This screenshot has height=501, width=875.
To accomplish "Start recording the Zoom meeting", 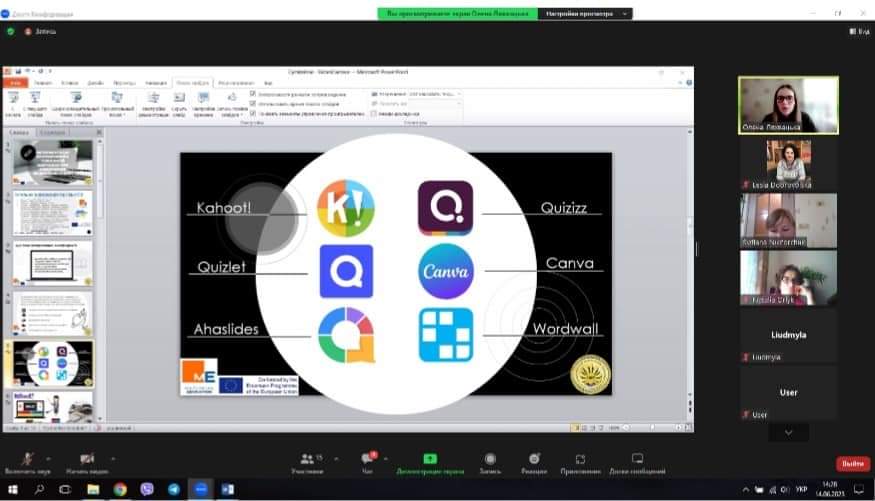I will (490, 463).
